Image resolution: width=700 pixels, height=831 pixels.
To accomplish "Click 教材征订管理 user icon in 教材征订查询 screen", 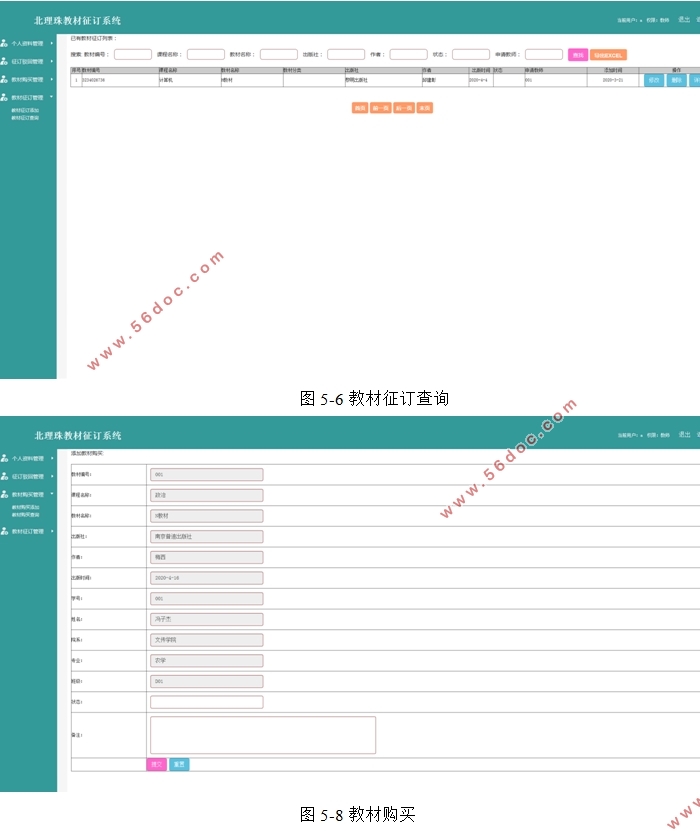I will point(4,97).
